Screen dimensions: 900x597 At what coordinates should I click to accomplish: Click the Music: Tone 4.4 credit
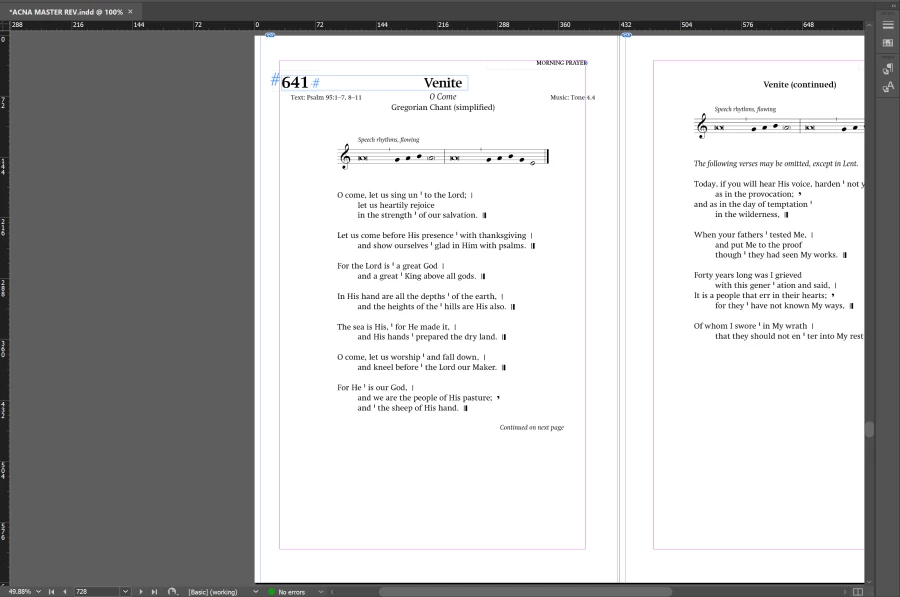(x=572, y=98)
